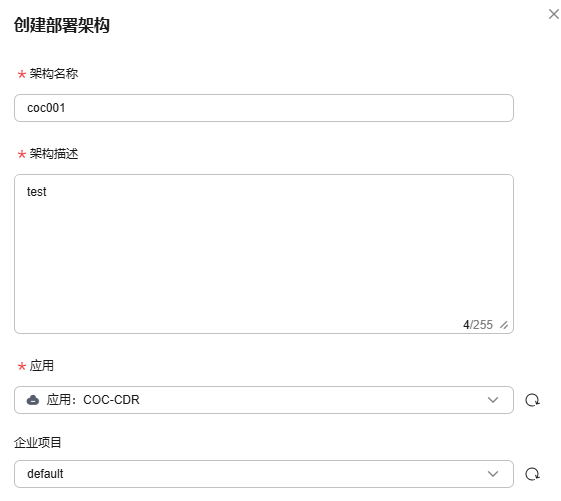Click the 架构名称 label
The image size is (561, 501).
click(x=54, y=74)
